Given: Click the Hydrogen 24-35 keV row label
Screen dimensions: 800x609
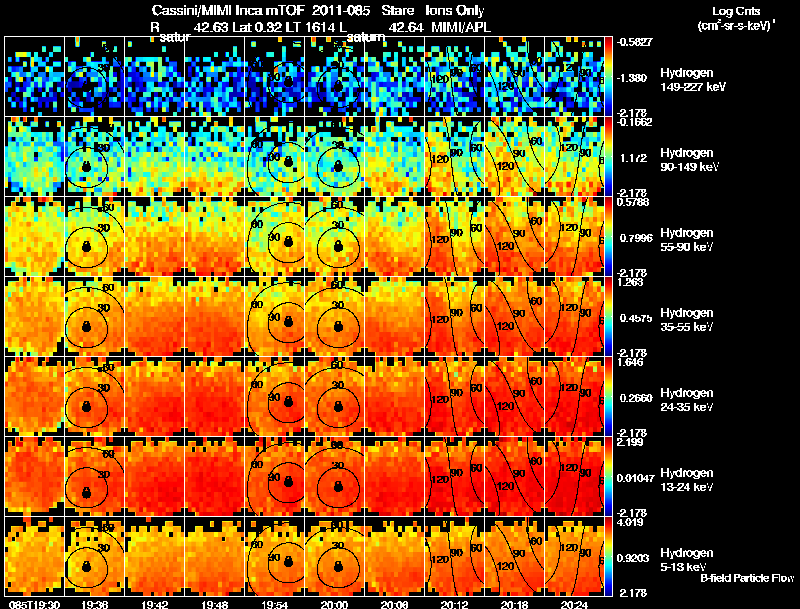Looking at the screenshot, I should point(687,400).
